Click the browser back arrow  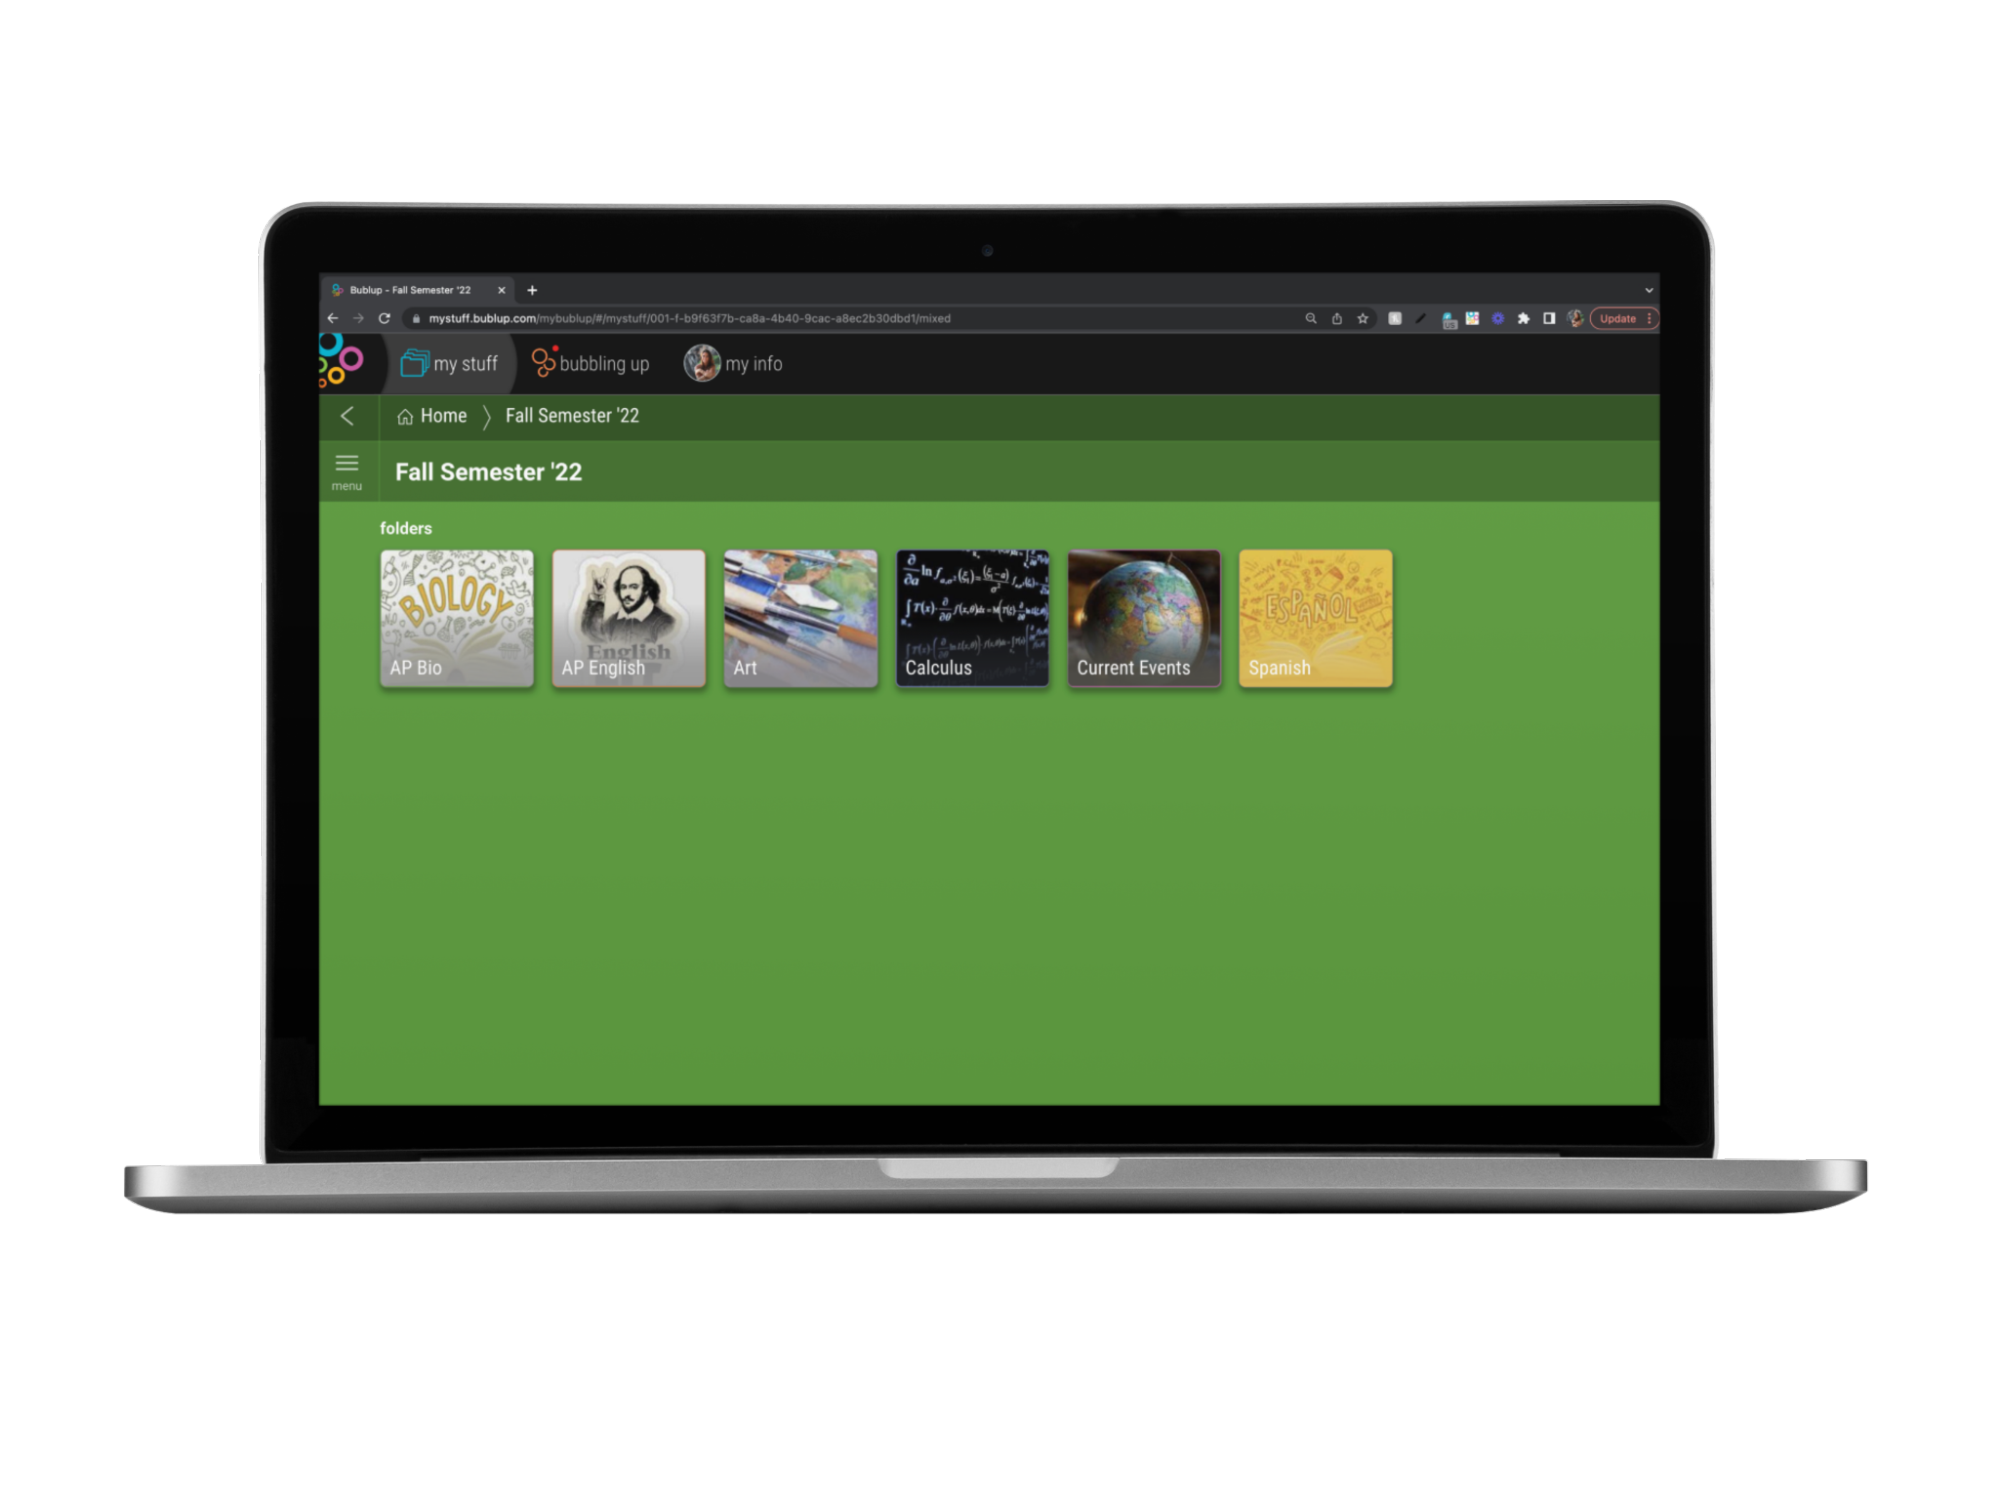click(x=332, y=317)
